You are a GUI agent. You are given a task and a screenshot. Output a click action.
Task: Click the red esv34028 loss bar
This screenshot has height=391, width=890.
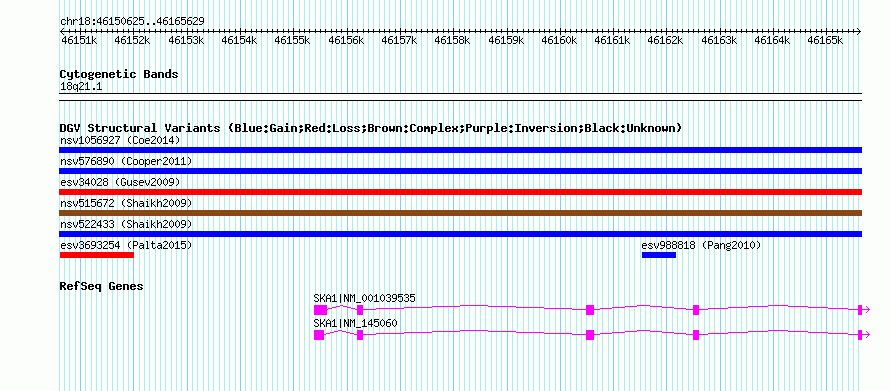click(x=460, y=192)
